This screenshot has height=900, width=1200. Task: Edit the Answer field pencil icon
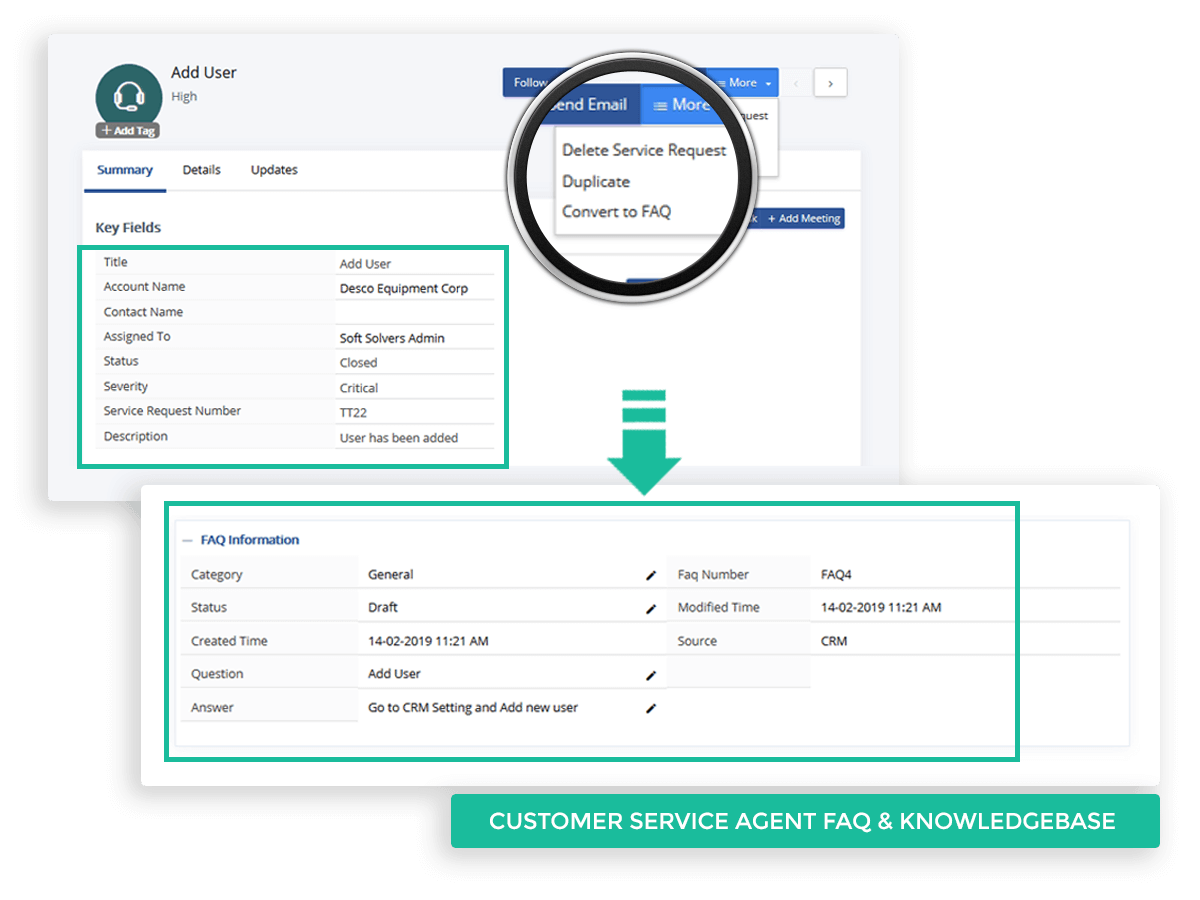coord(651,708)
